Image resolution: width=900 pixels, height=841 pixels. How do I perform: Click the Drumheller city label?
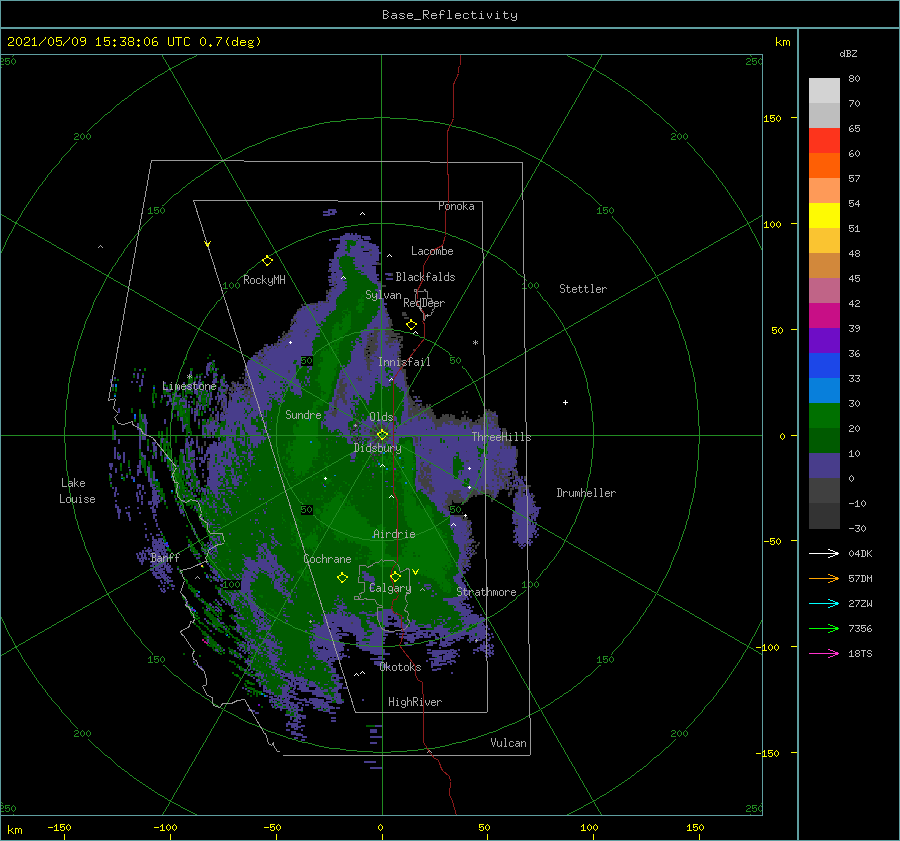pos(586,493)
